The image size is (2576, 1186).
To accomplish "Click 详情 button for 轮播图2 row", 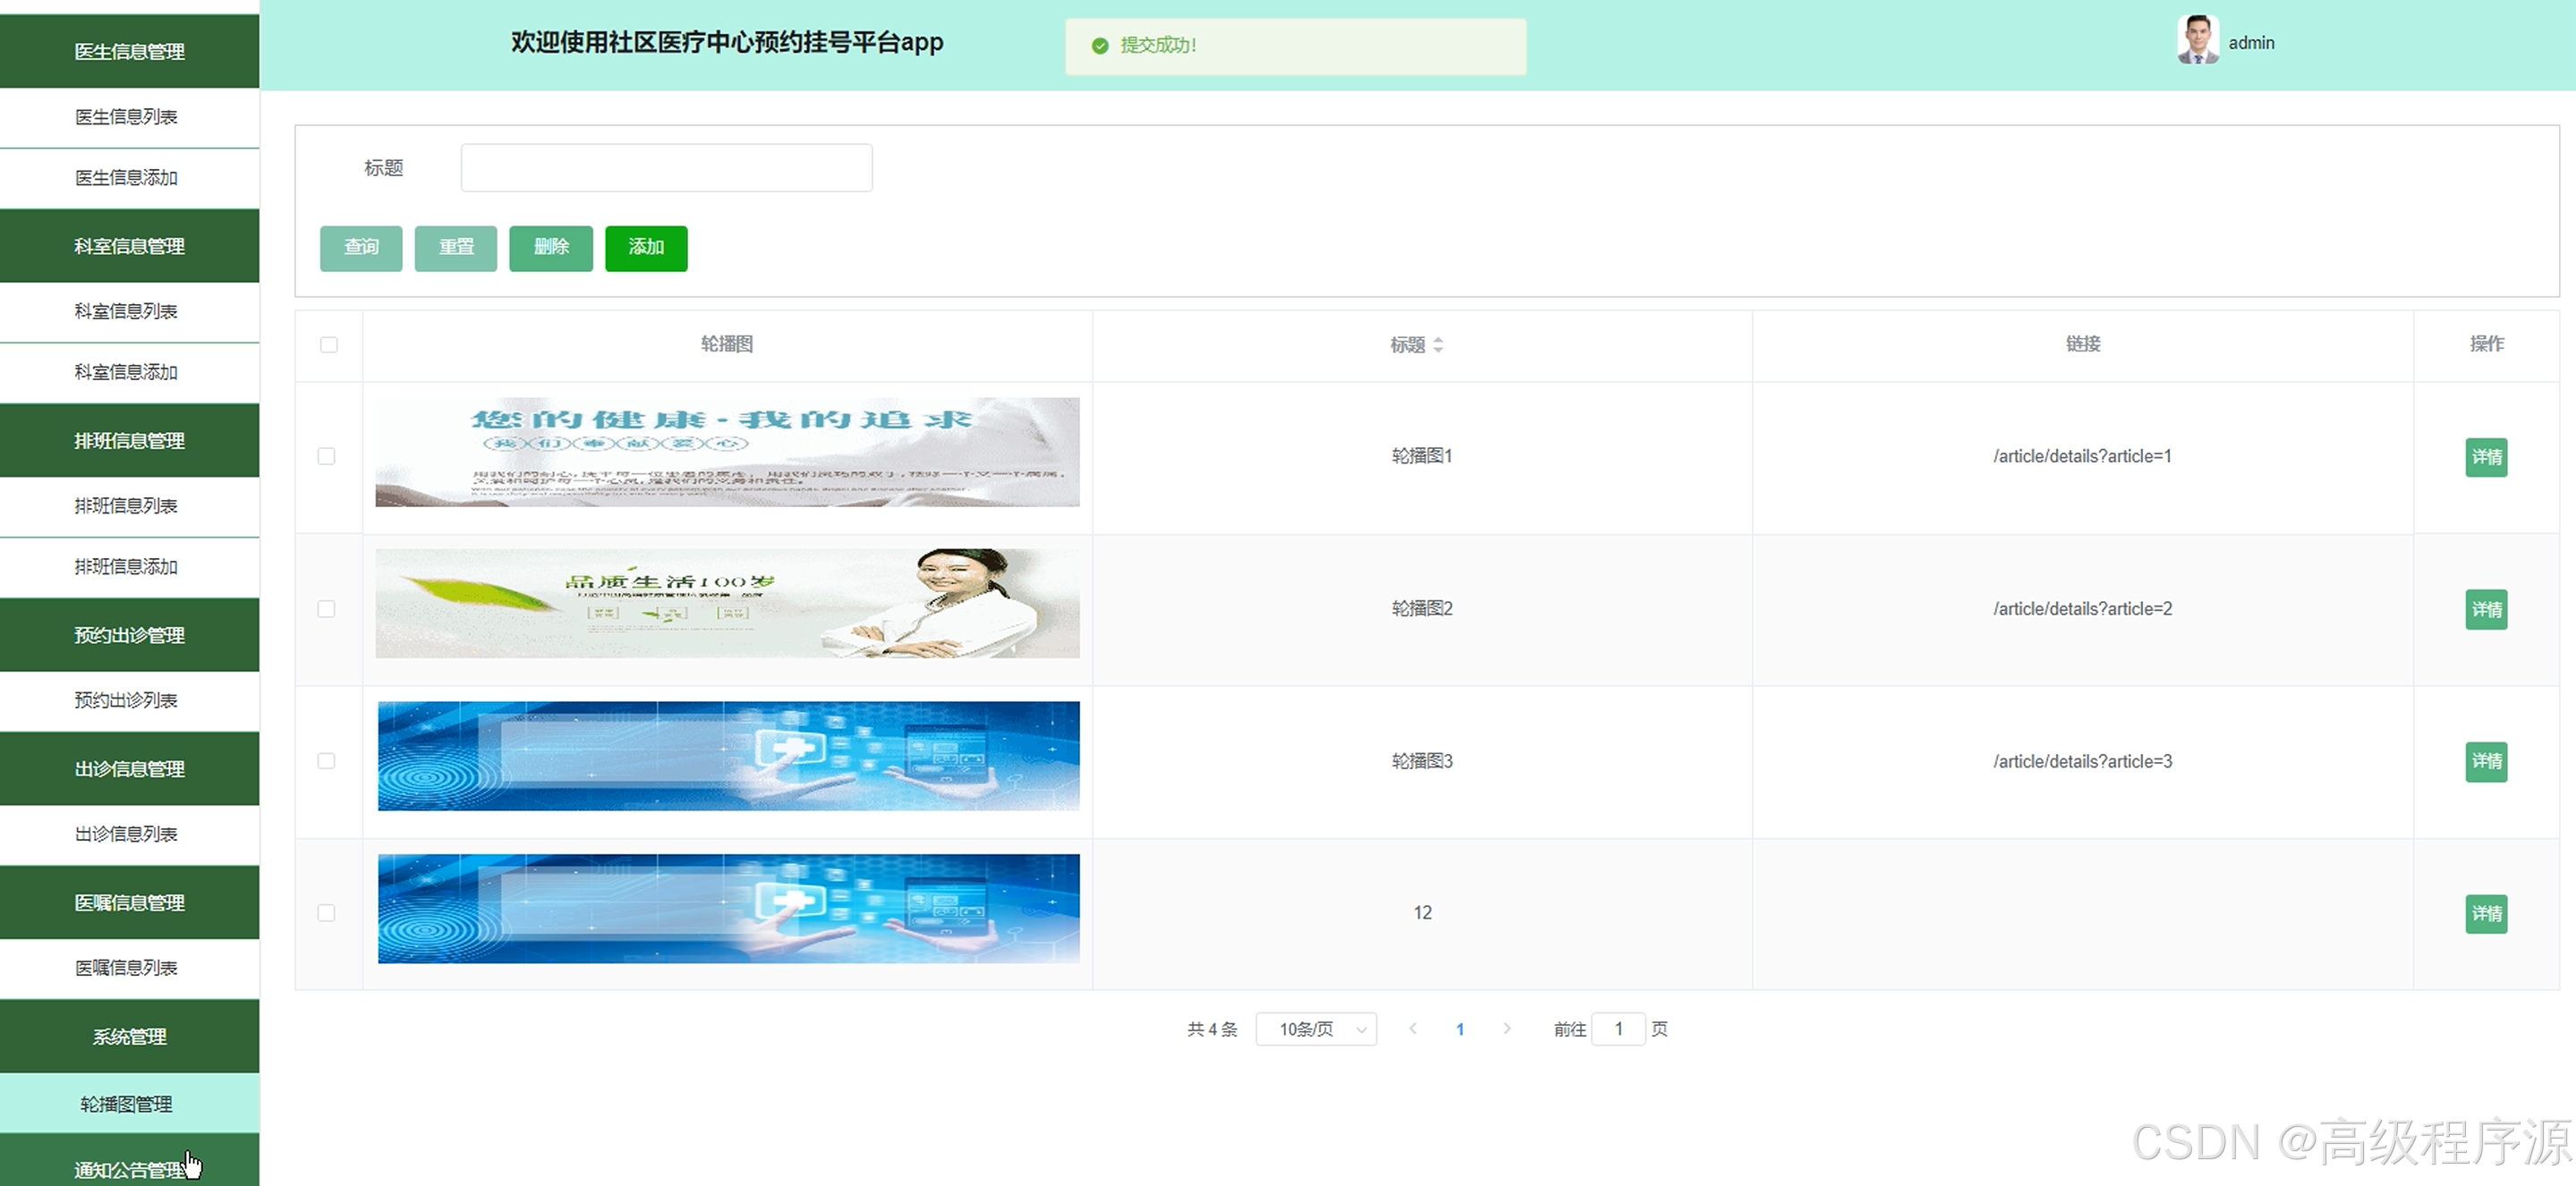I will pyautogui.click(x=2486, y=610).
